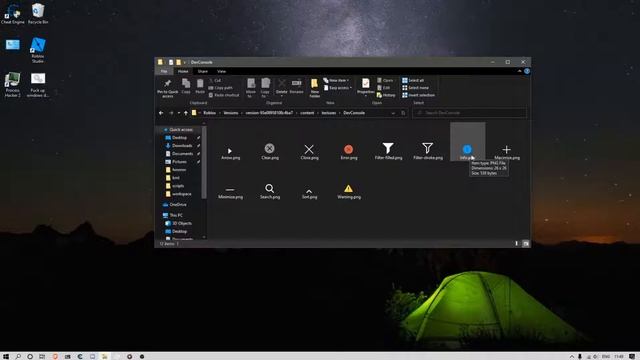The image size is (640, 360).
Task: Open the Move to dropdown in Organize
Action: (251, 88)
